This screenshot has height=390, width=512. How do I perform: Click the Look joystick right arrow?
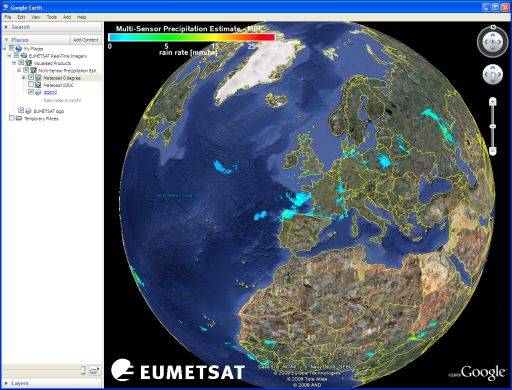point(500,42)
